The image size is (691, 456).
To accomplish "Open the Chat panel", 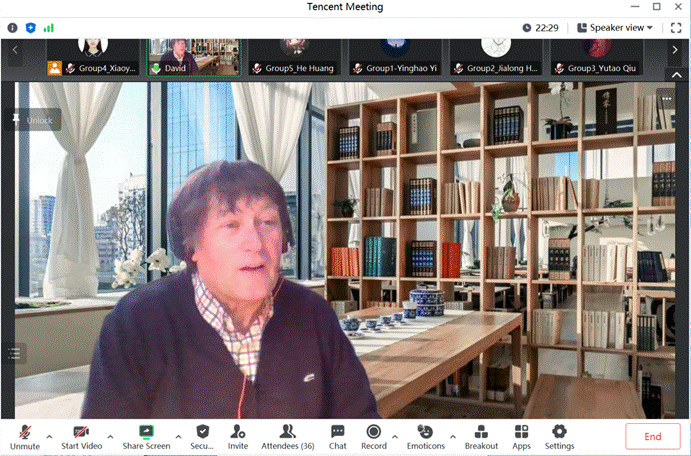I will tap(338, 436).
